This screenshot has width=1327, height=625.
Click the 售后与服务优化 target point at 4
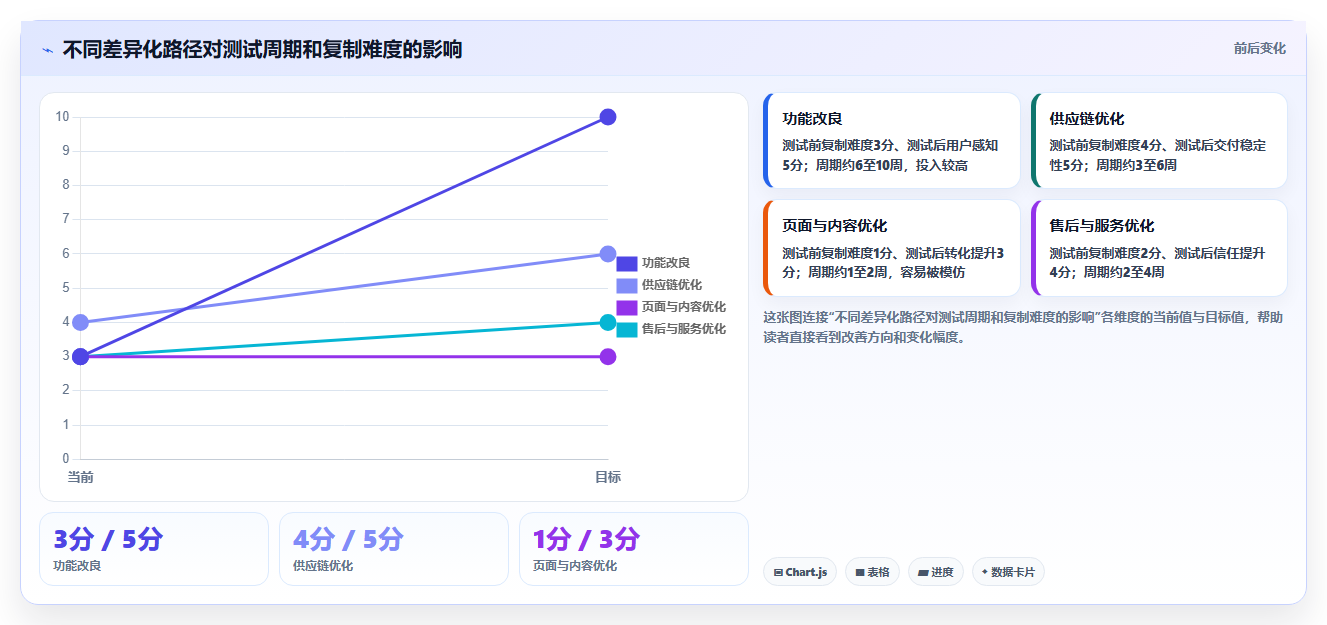(x=607, y=322)
